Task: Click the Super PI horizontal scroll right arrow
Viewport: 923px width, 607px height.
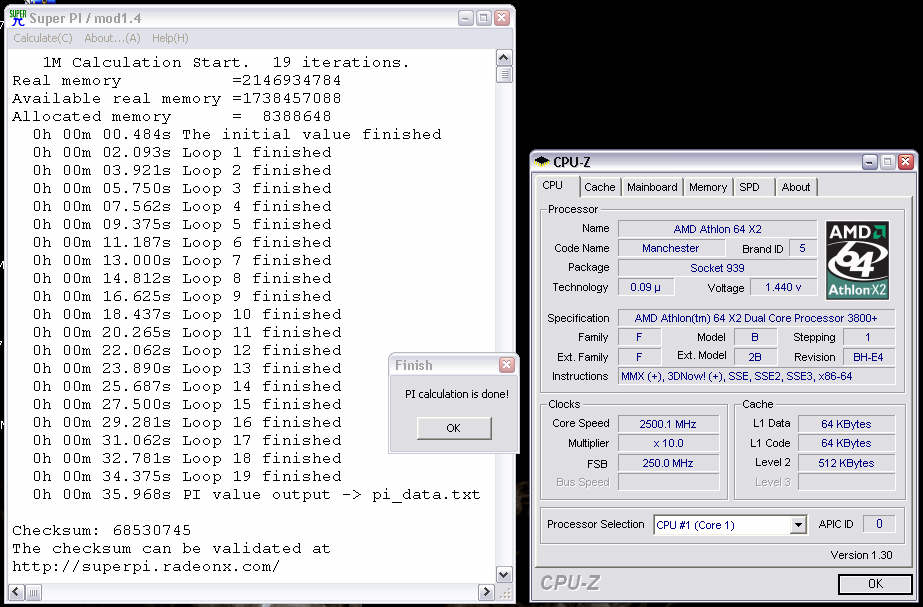Action: (x=486, y=592)
